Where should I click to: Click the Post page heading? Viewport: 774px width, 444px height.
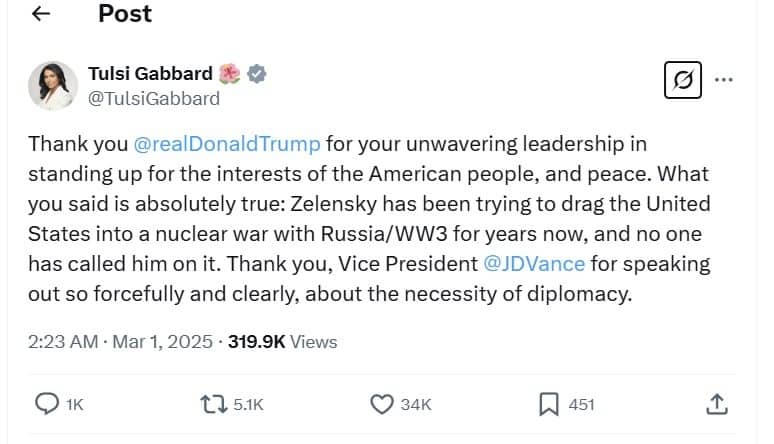pyautogui.click(x=125, y=14)
